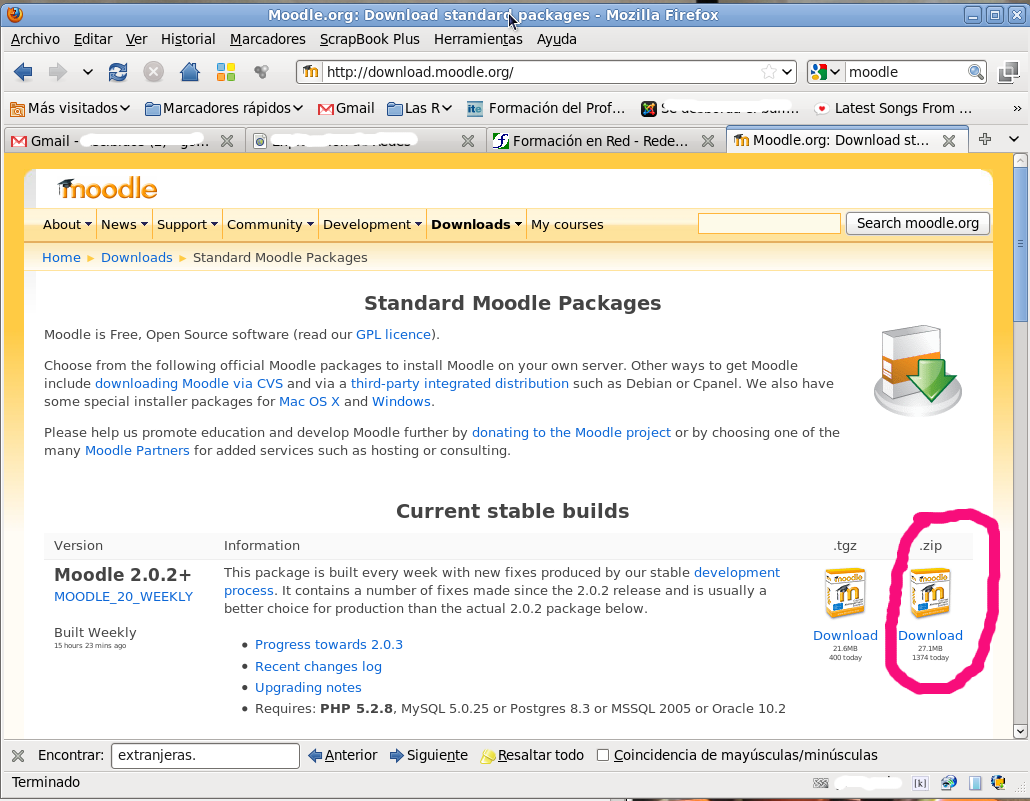Close the find bar
Screen dimensions: 1030x801
coord(18,755)
